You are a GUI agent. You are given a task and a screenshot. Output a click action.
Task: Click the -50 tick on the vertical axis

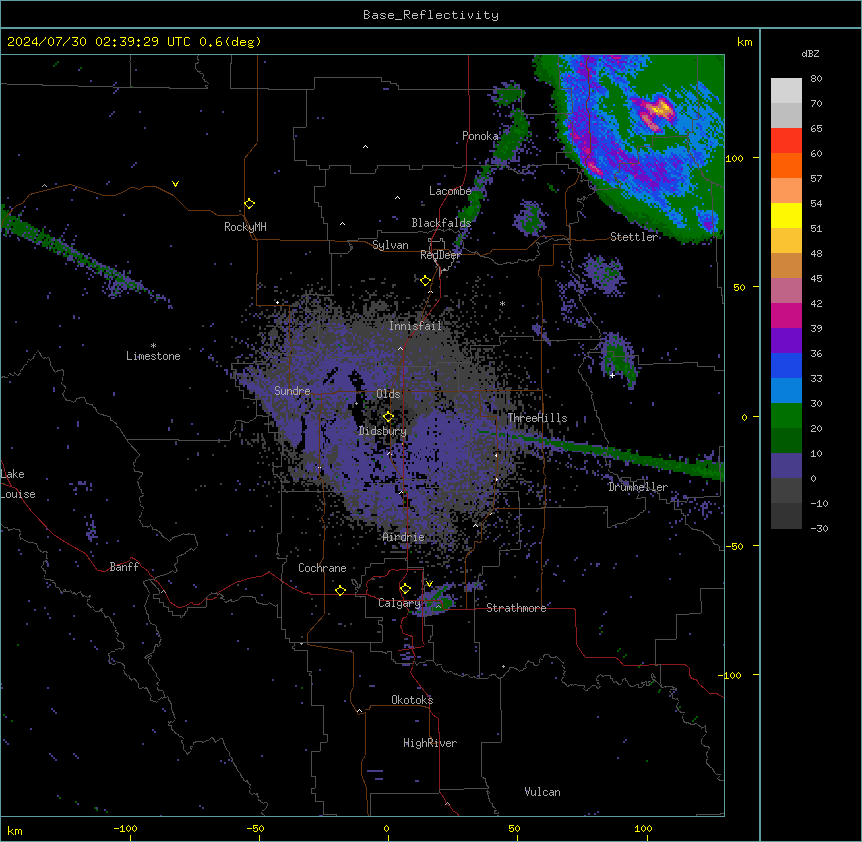click(x=734, y=546)
